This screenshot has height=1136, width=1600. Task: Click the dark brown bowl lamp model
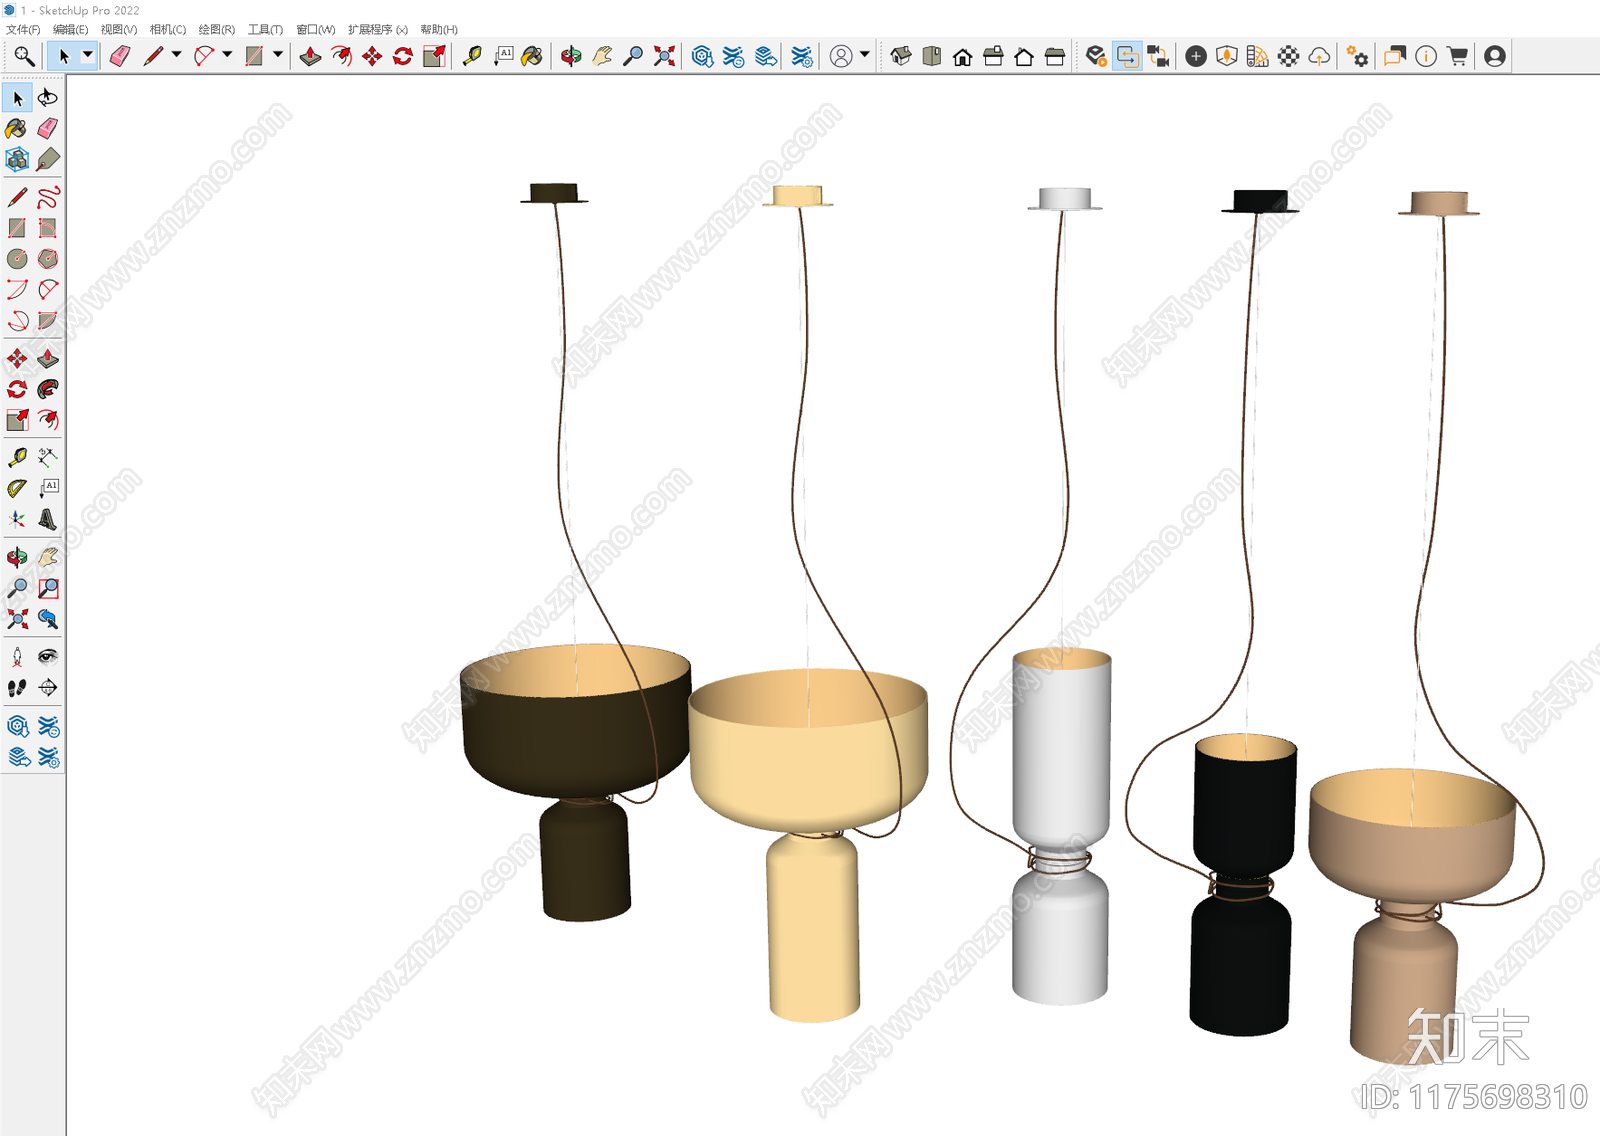tap(577, 781)
